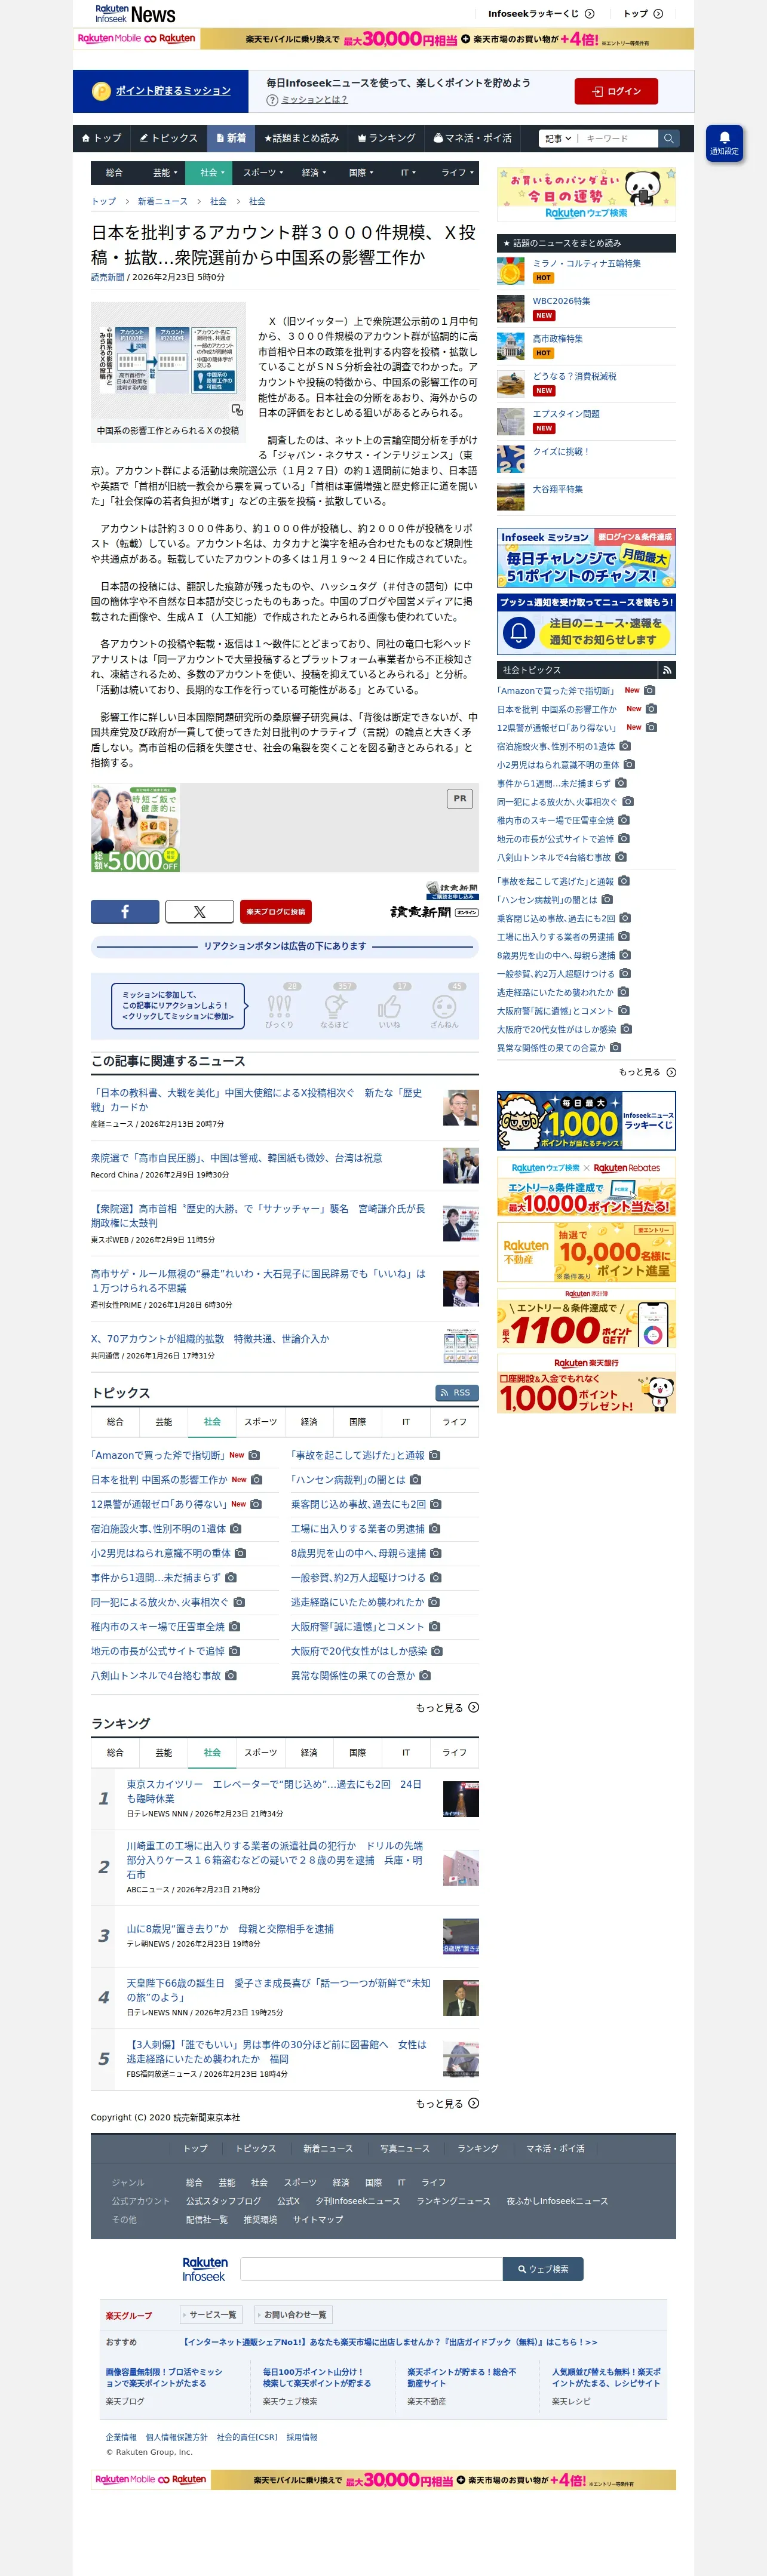Open 八剣山トンネルで4台絡む事故 in トピックス list
The width and height of the screenshot is (767, 2576).
pyautogui.click(x=156, y=1675)
